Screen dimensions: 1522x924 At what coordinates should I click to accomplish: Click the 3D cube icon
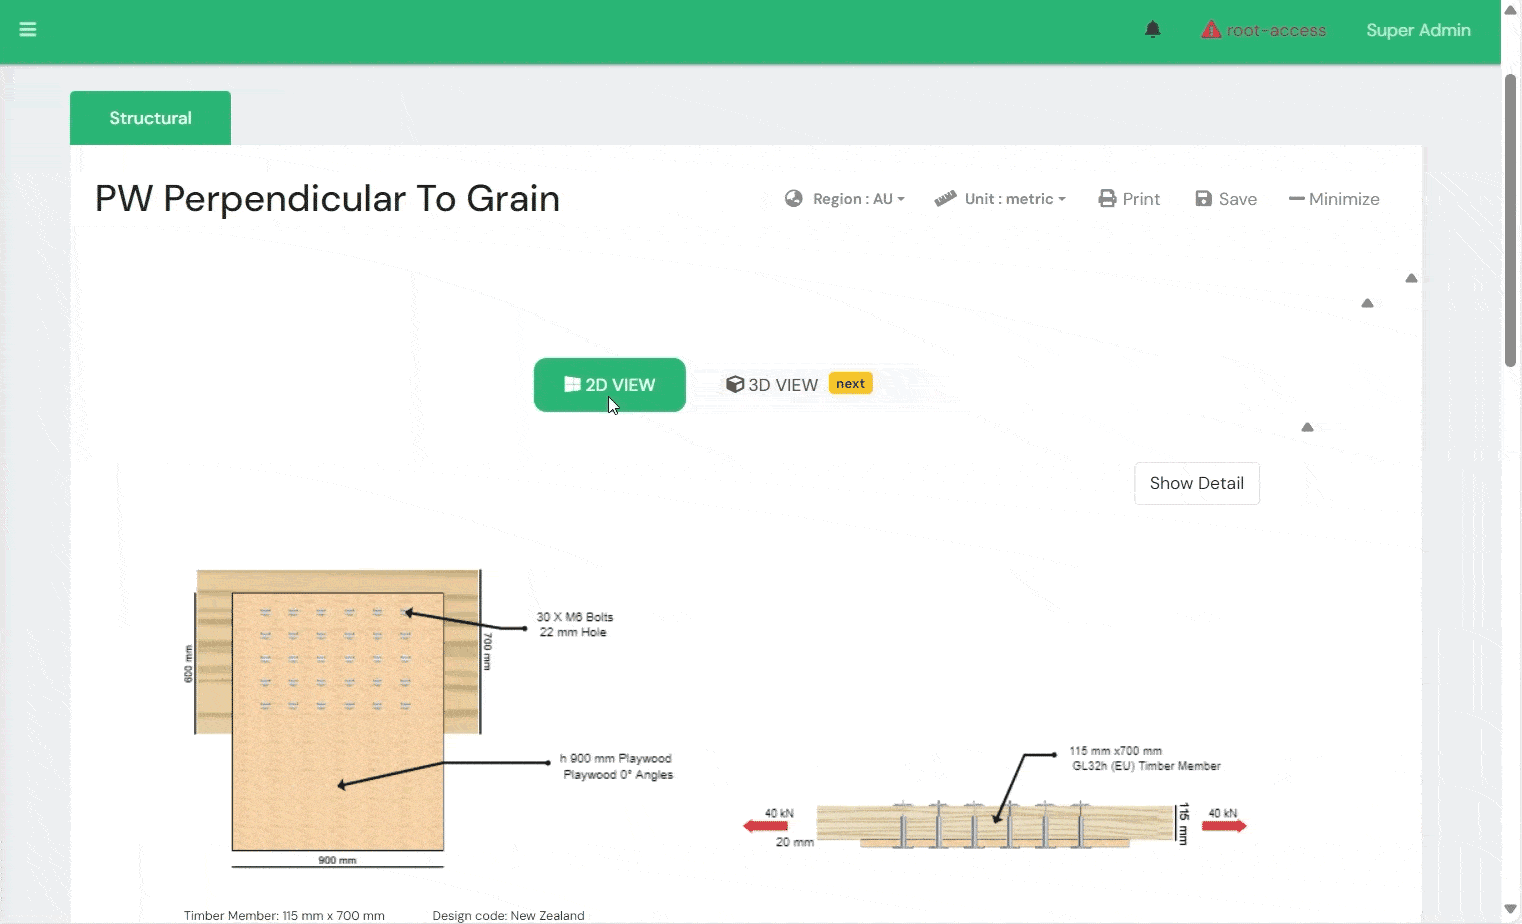(x=735, y=385)
